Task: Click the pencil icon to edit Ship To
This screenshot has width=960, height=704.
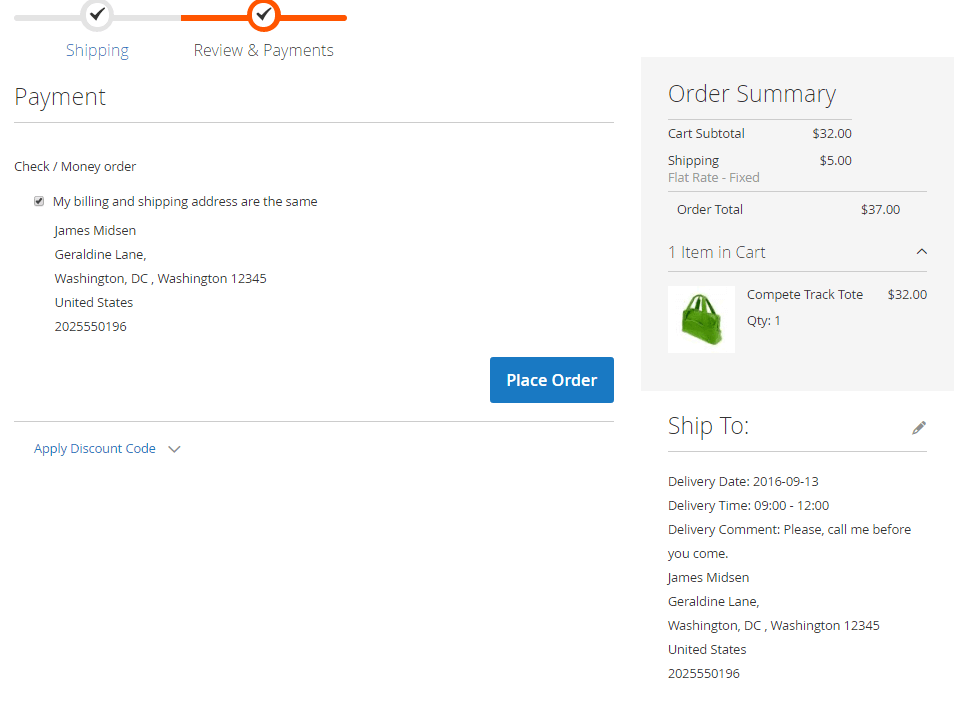Action: (919, 427)
